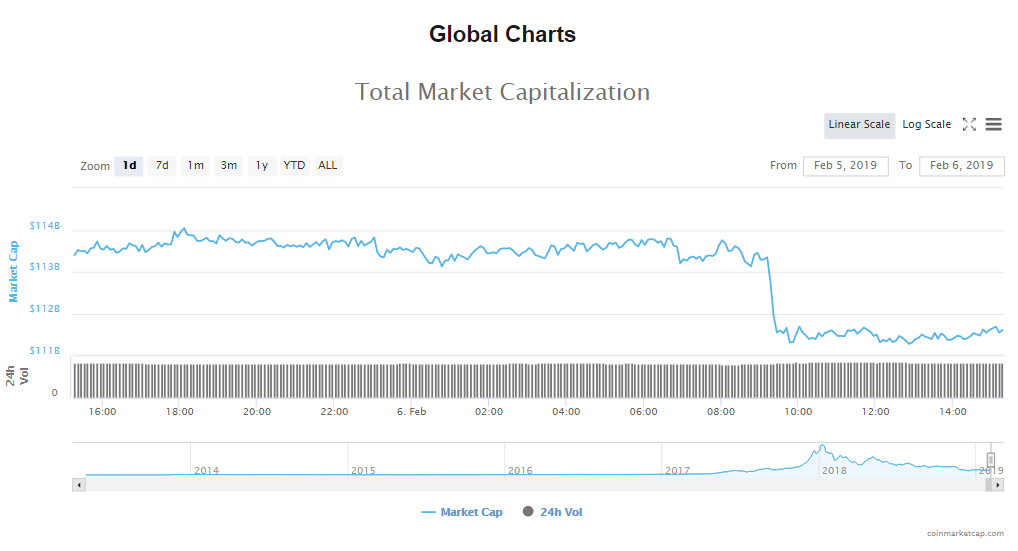Click the scroll left arrow in navigator
This screenshot has width=1018, height=551.
(x=79, y=485)
